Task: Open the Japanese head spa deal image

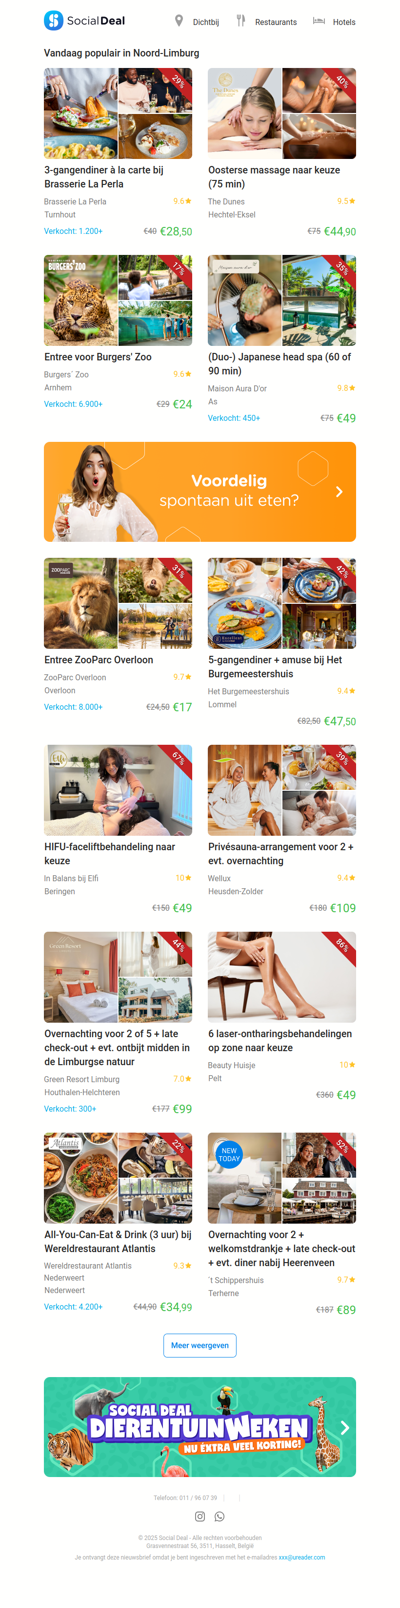Action: tap(282, 300)
